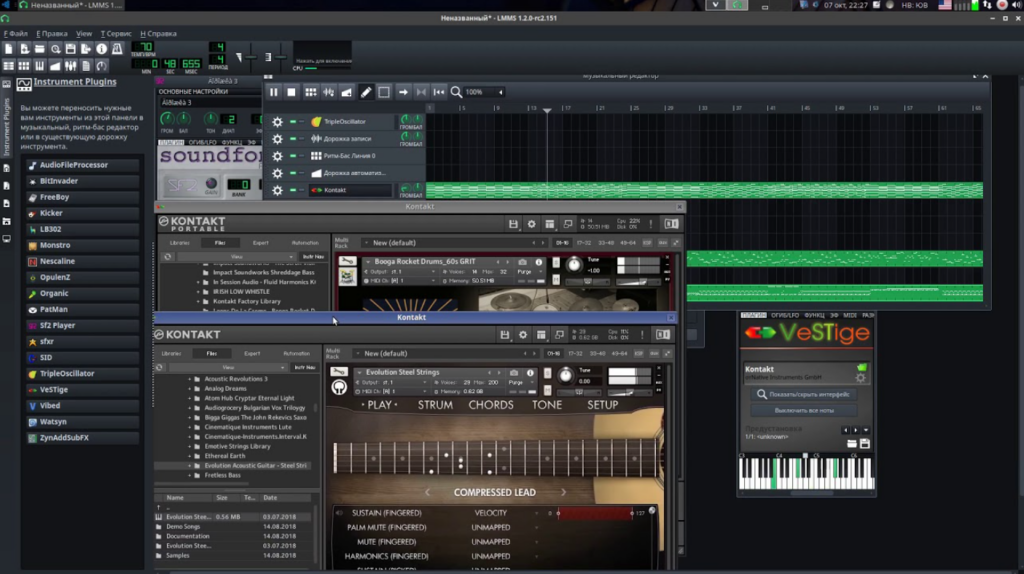Show the FX Mixer window
This screenshot has width=1024, height=574.
click(71, 65)
